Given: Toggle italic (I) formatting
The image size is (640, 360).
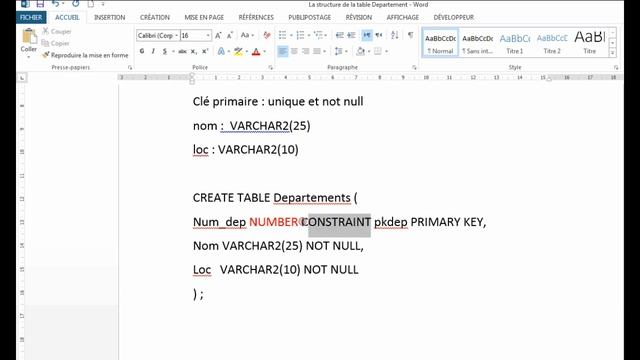Looking at the screenshot, I should [x=153, y=51].
